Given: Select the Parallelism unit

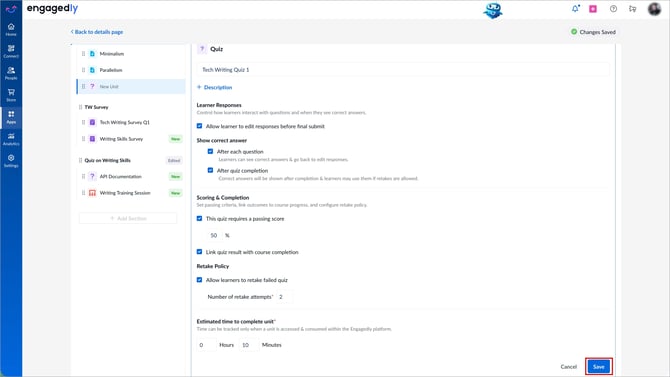Looking at the screenshot, I should 131,70.
